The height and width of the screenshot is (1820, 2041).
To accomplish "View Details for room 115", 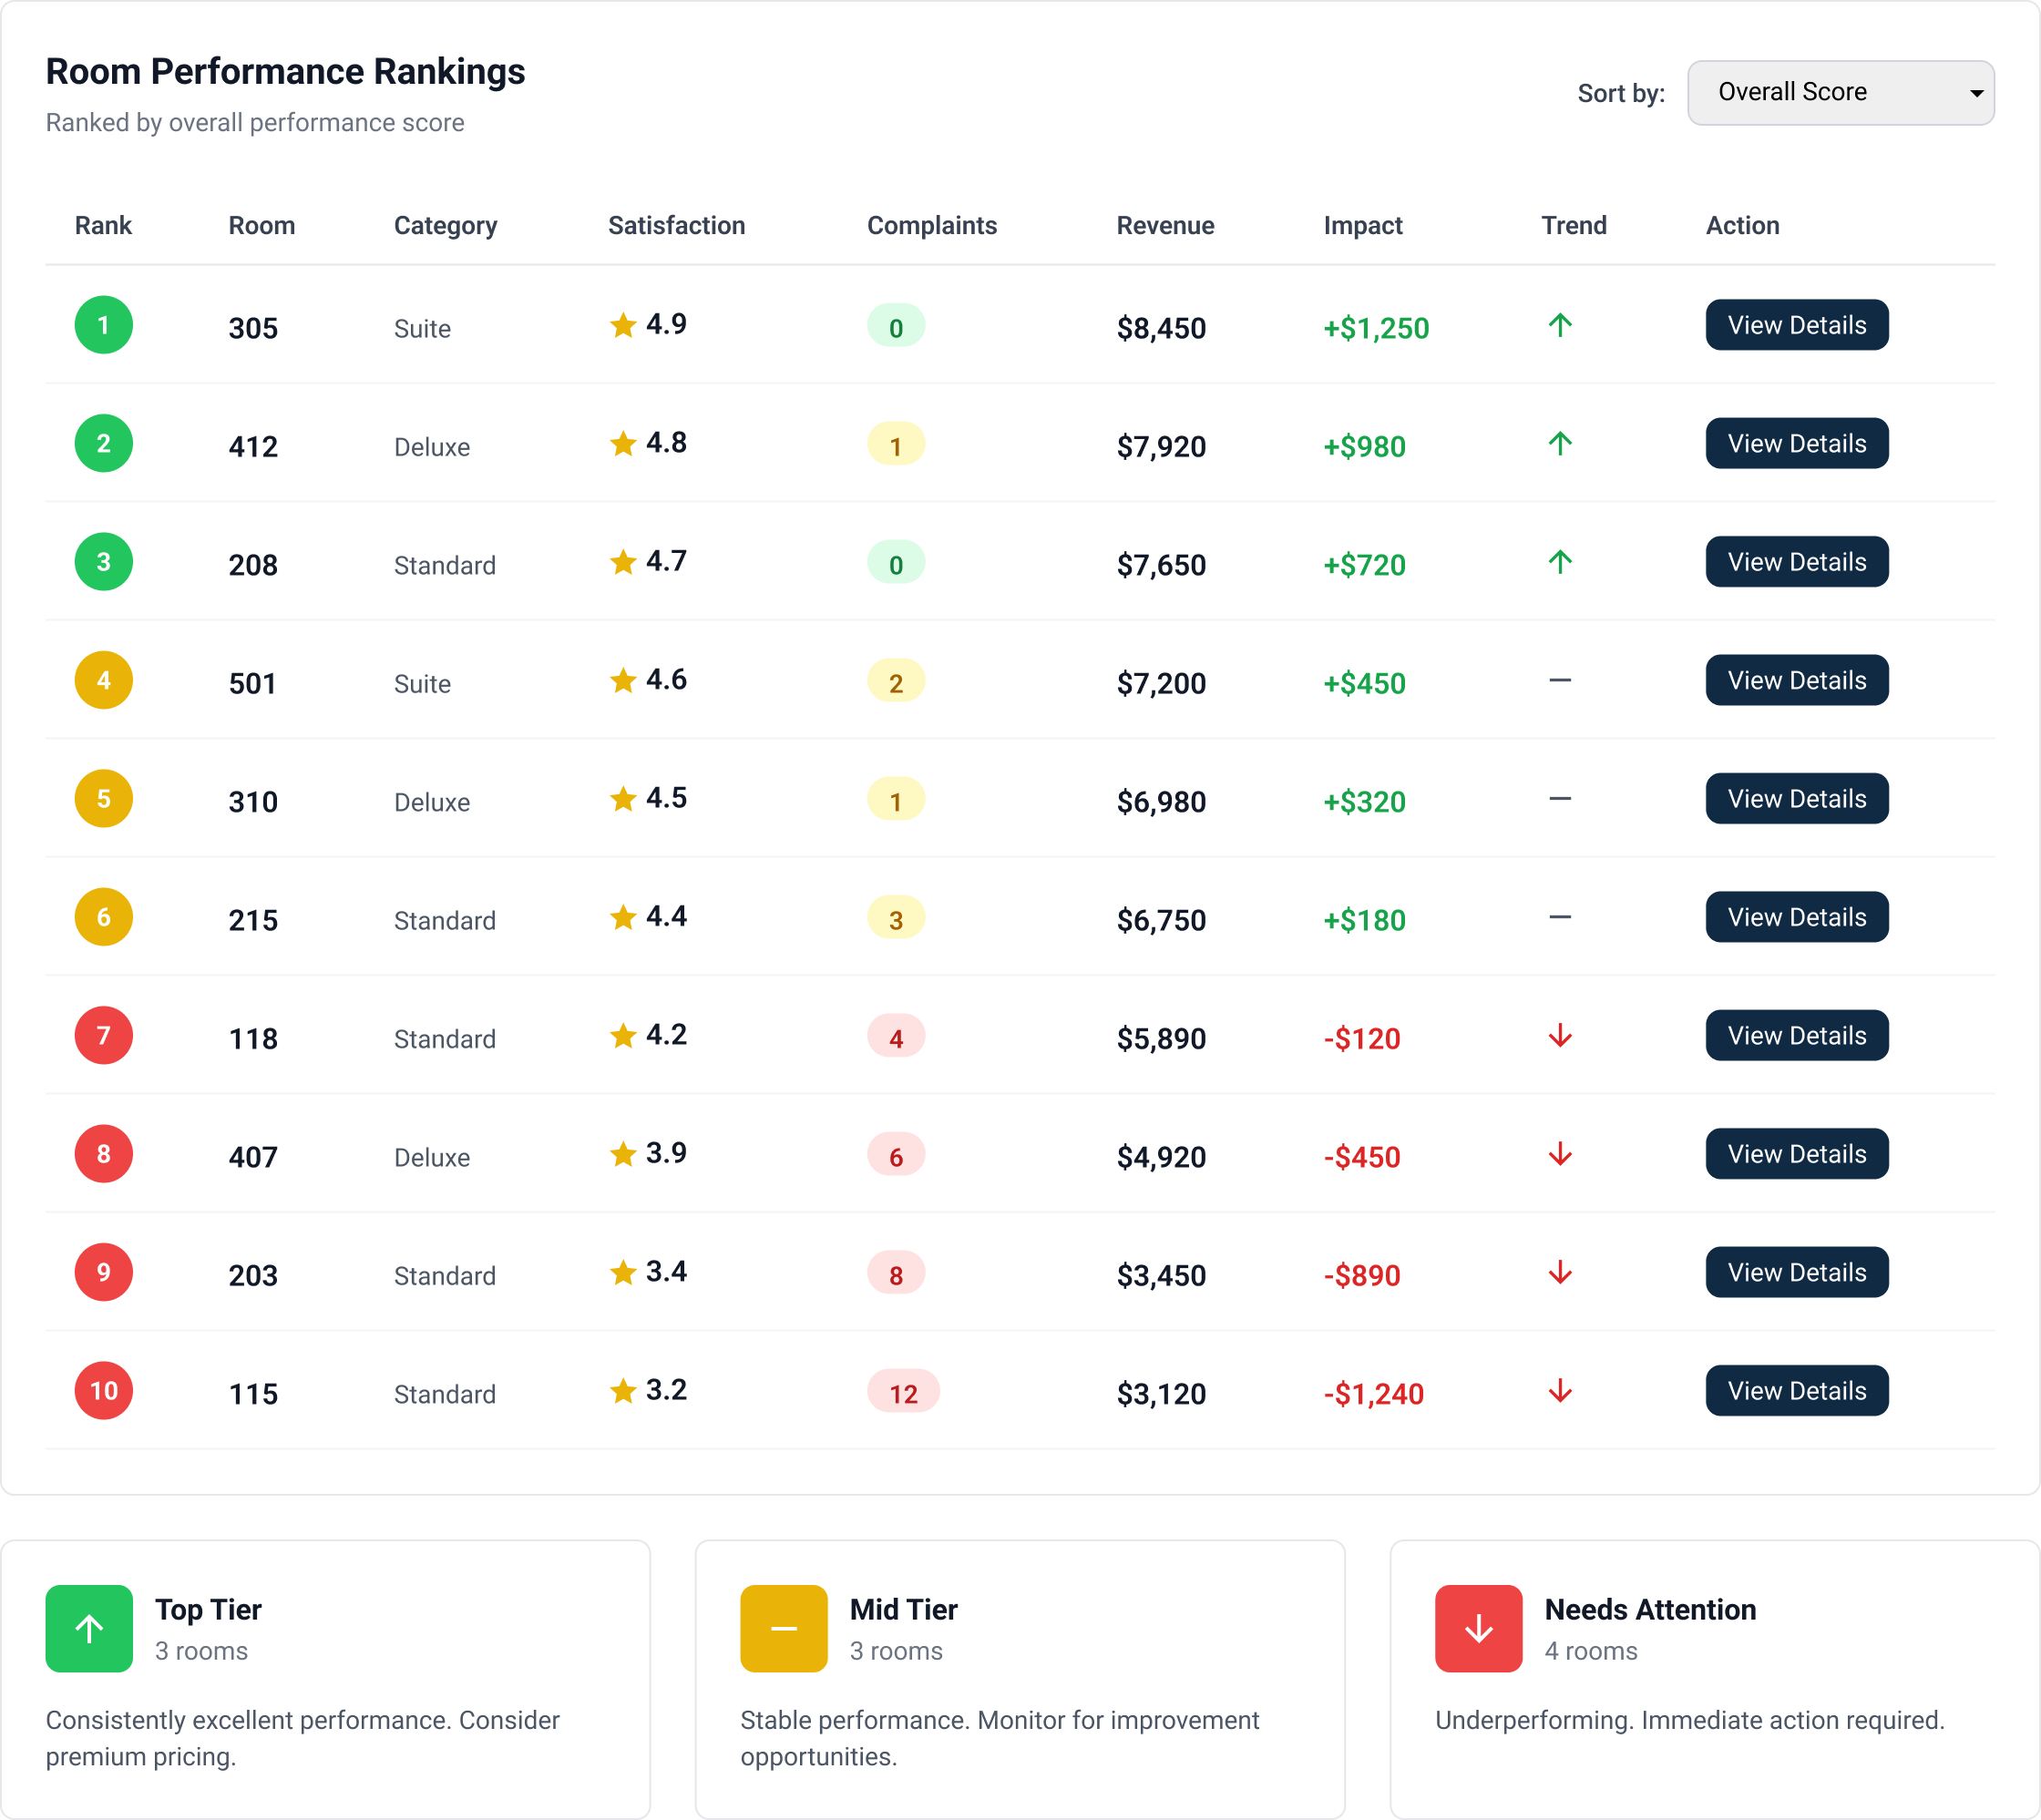I will point(1796,1390).
